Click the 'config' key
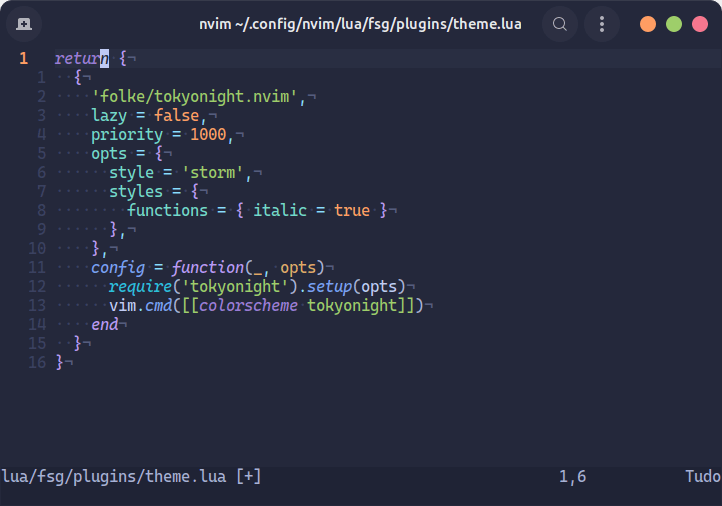The width and height of the screenshot is (722, 506). (x=118, y=268)
